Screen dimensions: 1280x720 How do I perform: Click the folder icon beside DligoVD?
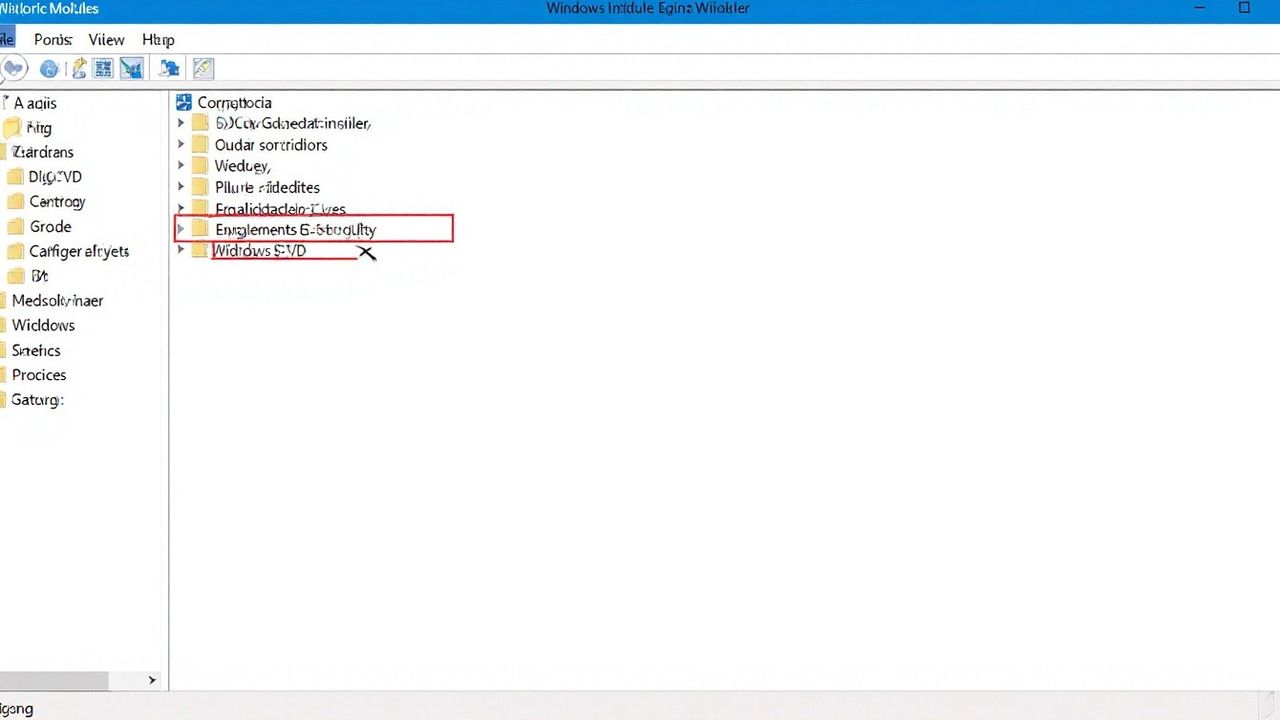click(15, 176)
